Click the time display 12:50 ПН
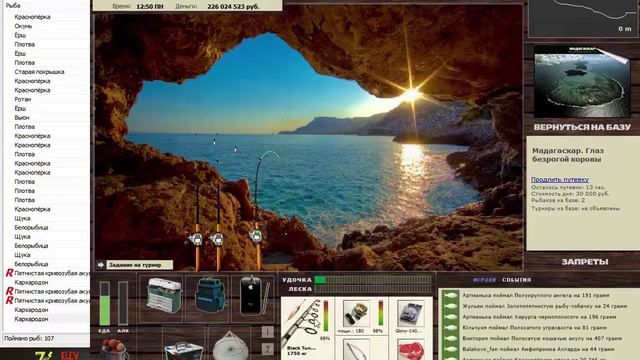 [x=150, y=7]
